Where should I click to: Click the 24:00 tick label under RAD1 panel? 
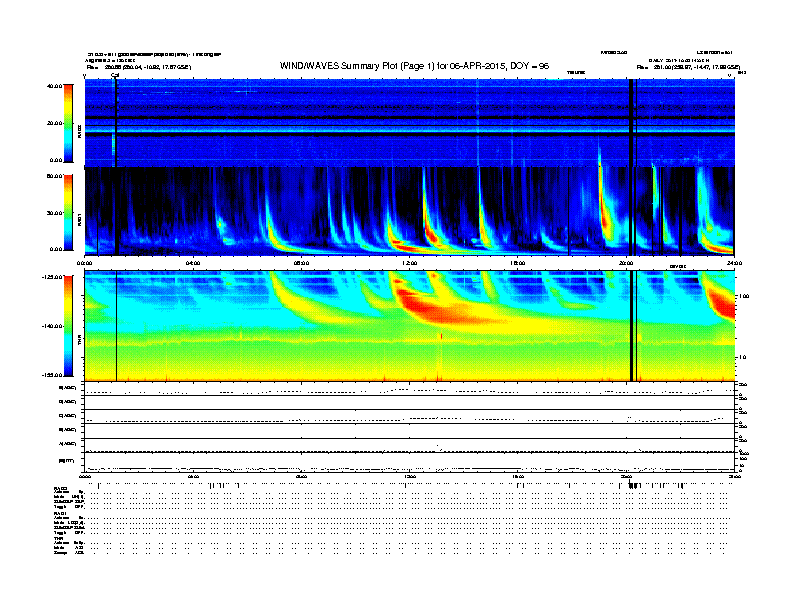734,263
